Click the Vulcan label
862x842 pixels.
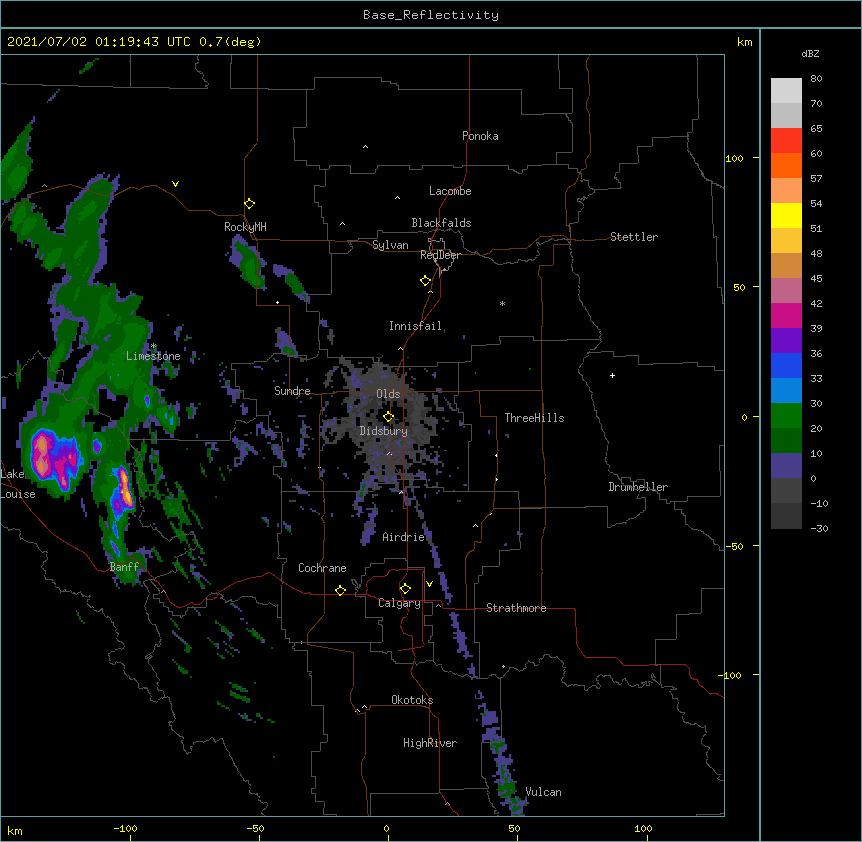coord(543,792)
